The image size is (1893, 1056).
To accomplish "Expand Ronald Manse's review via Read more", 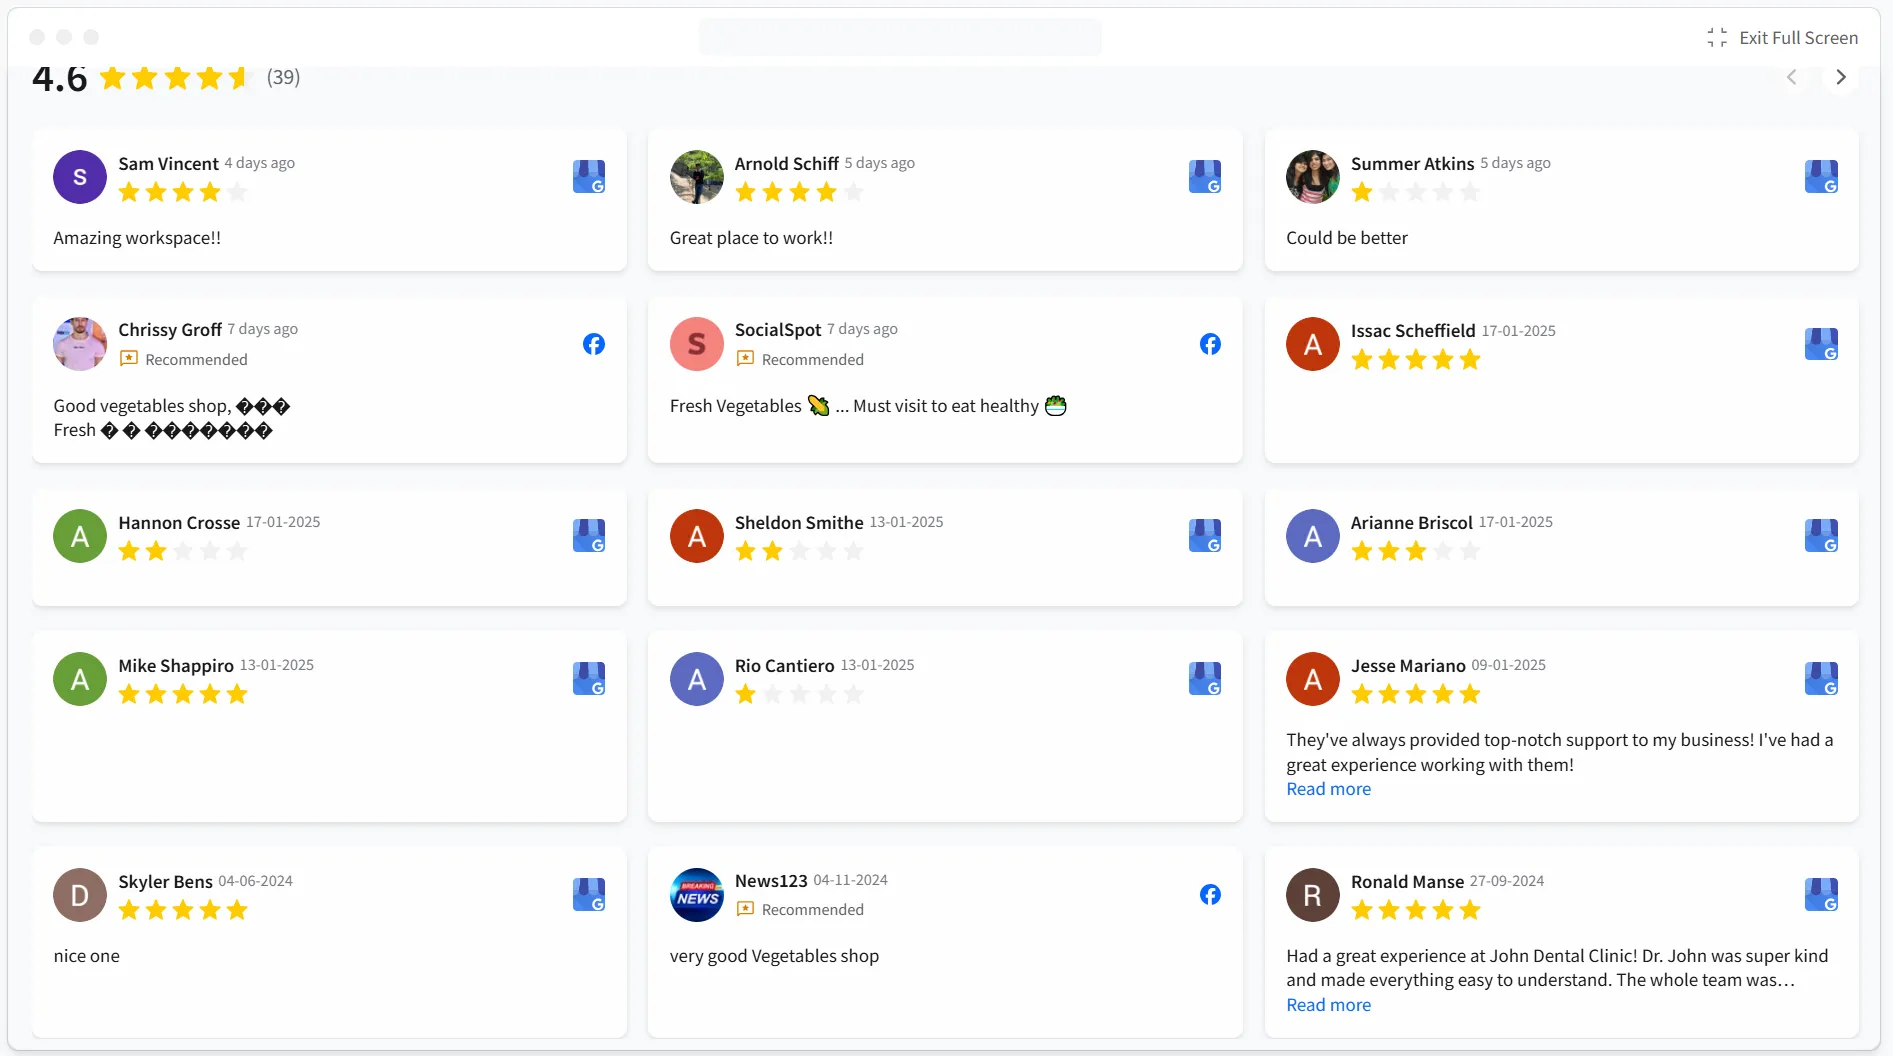I will click(x=1328, y=1004).
